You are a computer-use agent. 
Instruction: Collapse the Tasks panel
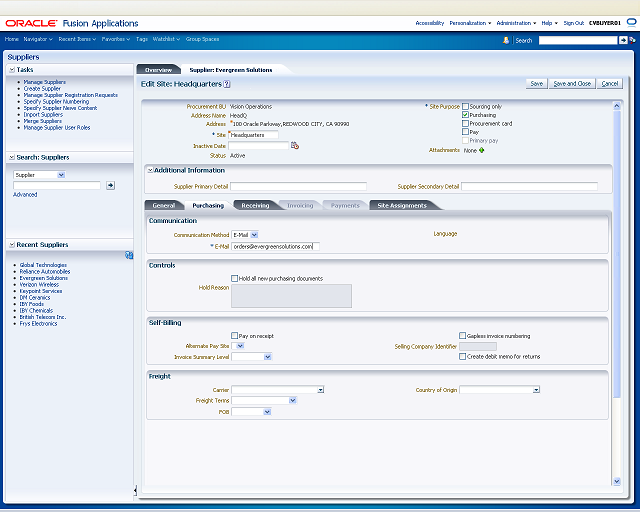(x=12, y=70)
